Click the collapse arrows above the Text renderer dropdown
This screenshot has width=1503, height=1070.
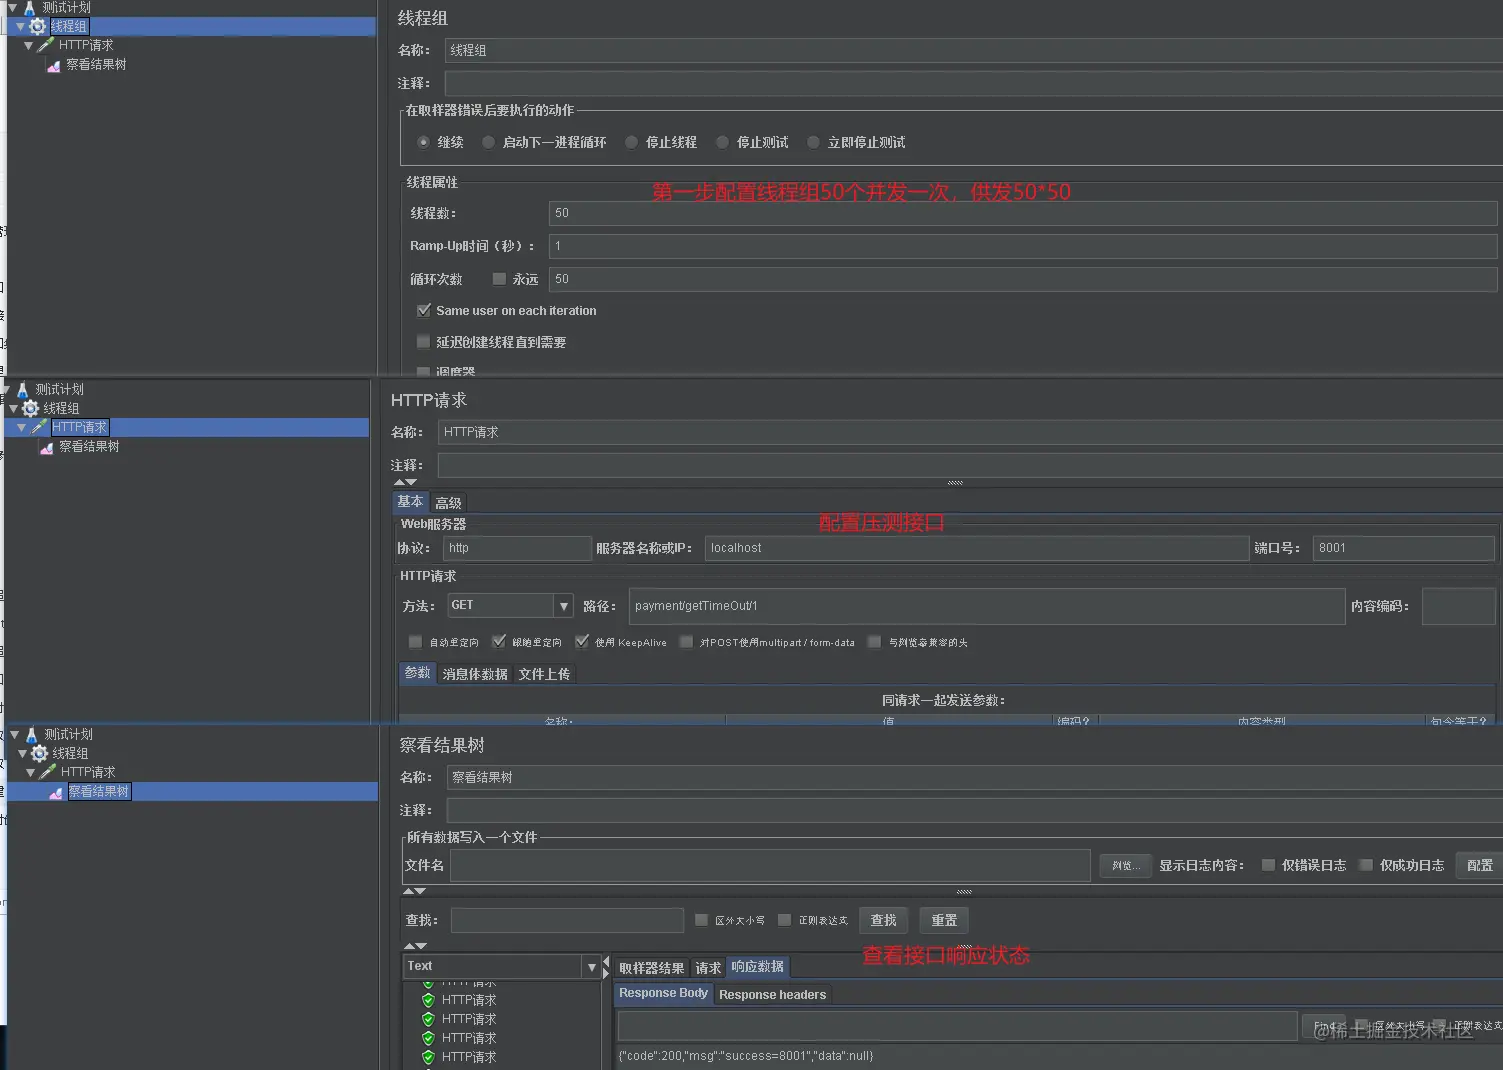click(x=414, y=945)
